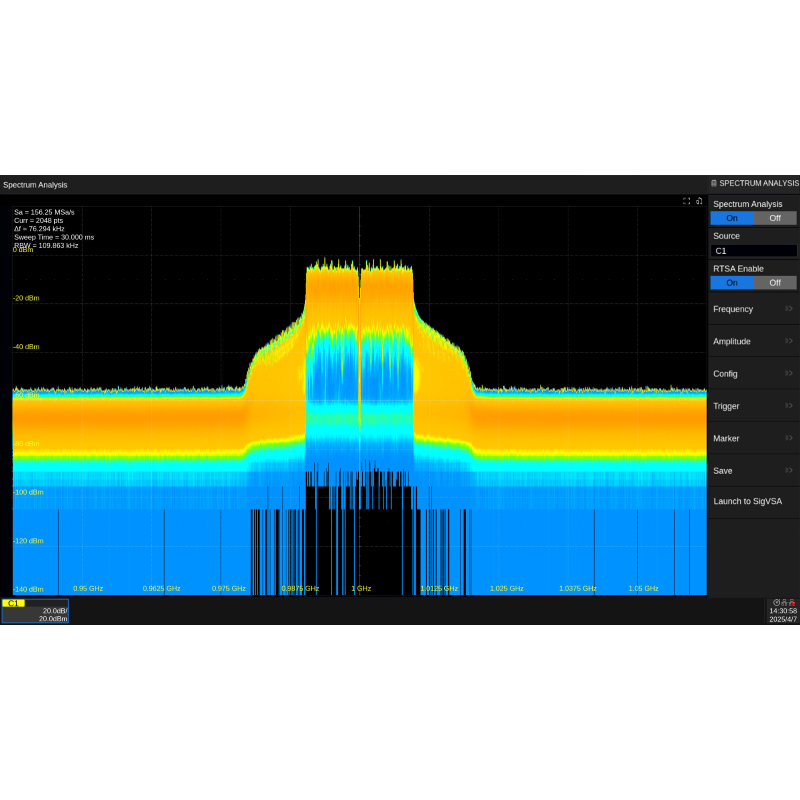Image resolution: width=800 pixels, height=800 pixels.
Task: Expand the Amplitude submenu
Action: click(x=753, y=341)
